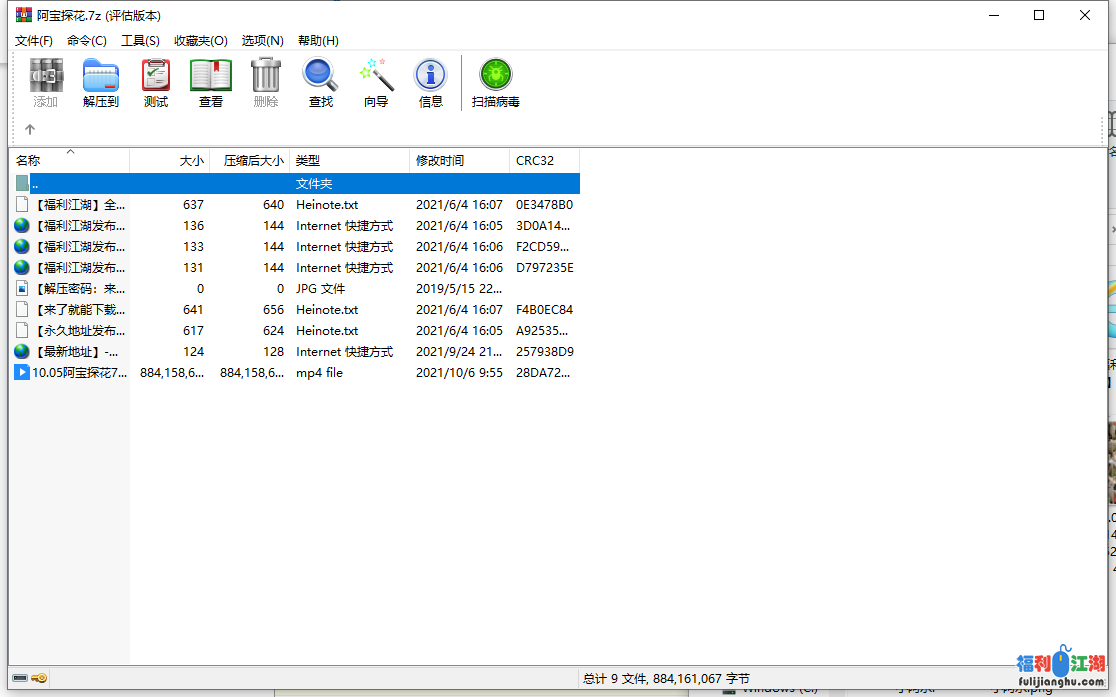Click the 删除 (Delete) trash icon

[x=266, y=82]
